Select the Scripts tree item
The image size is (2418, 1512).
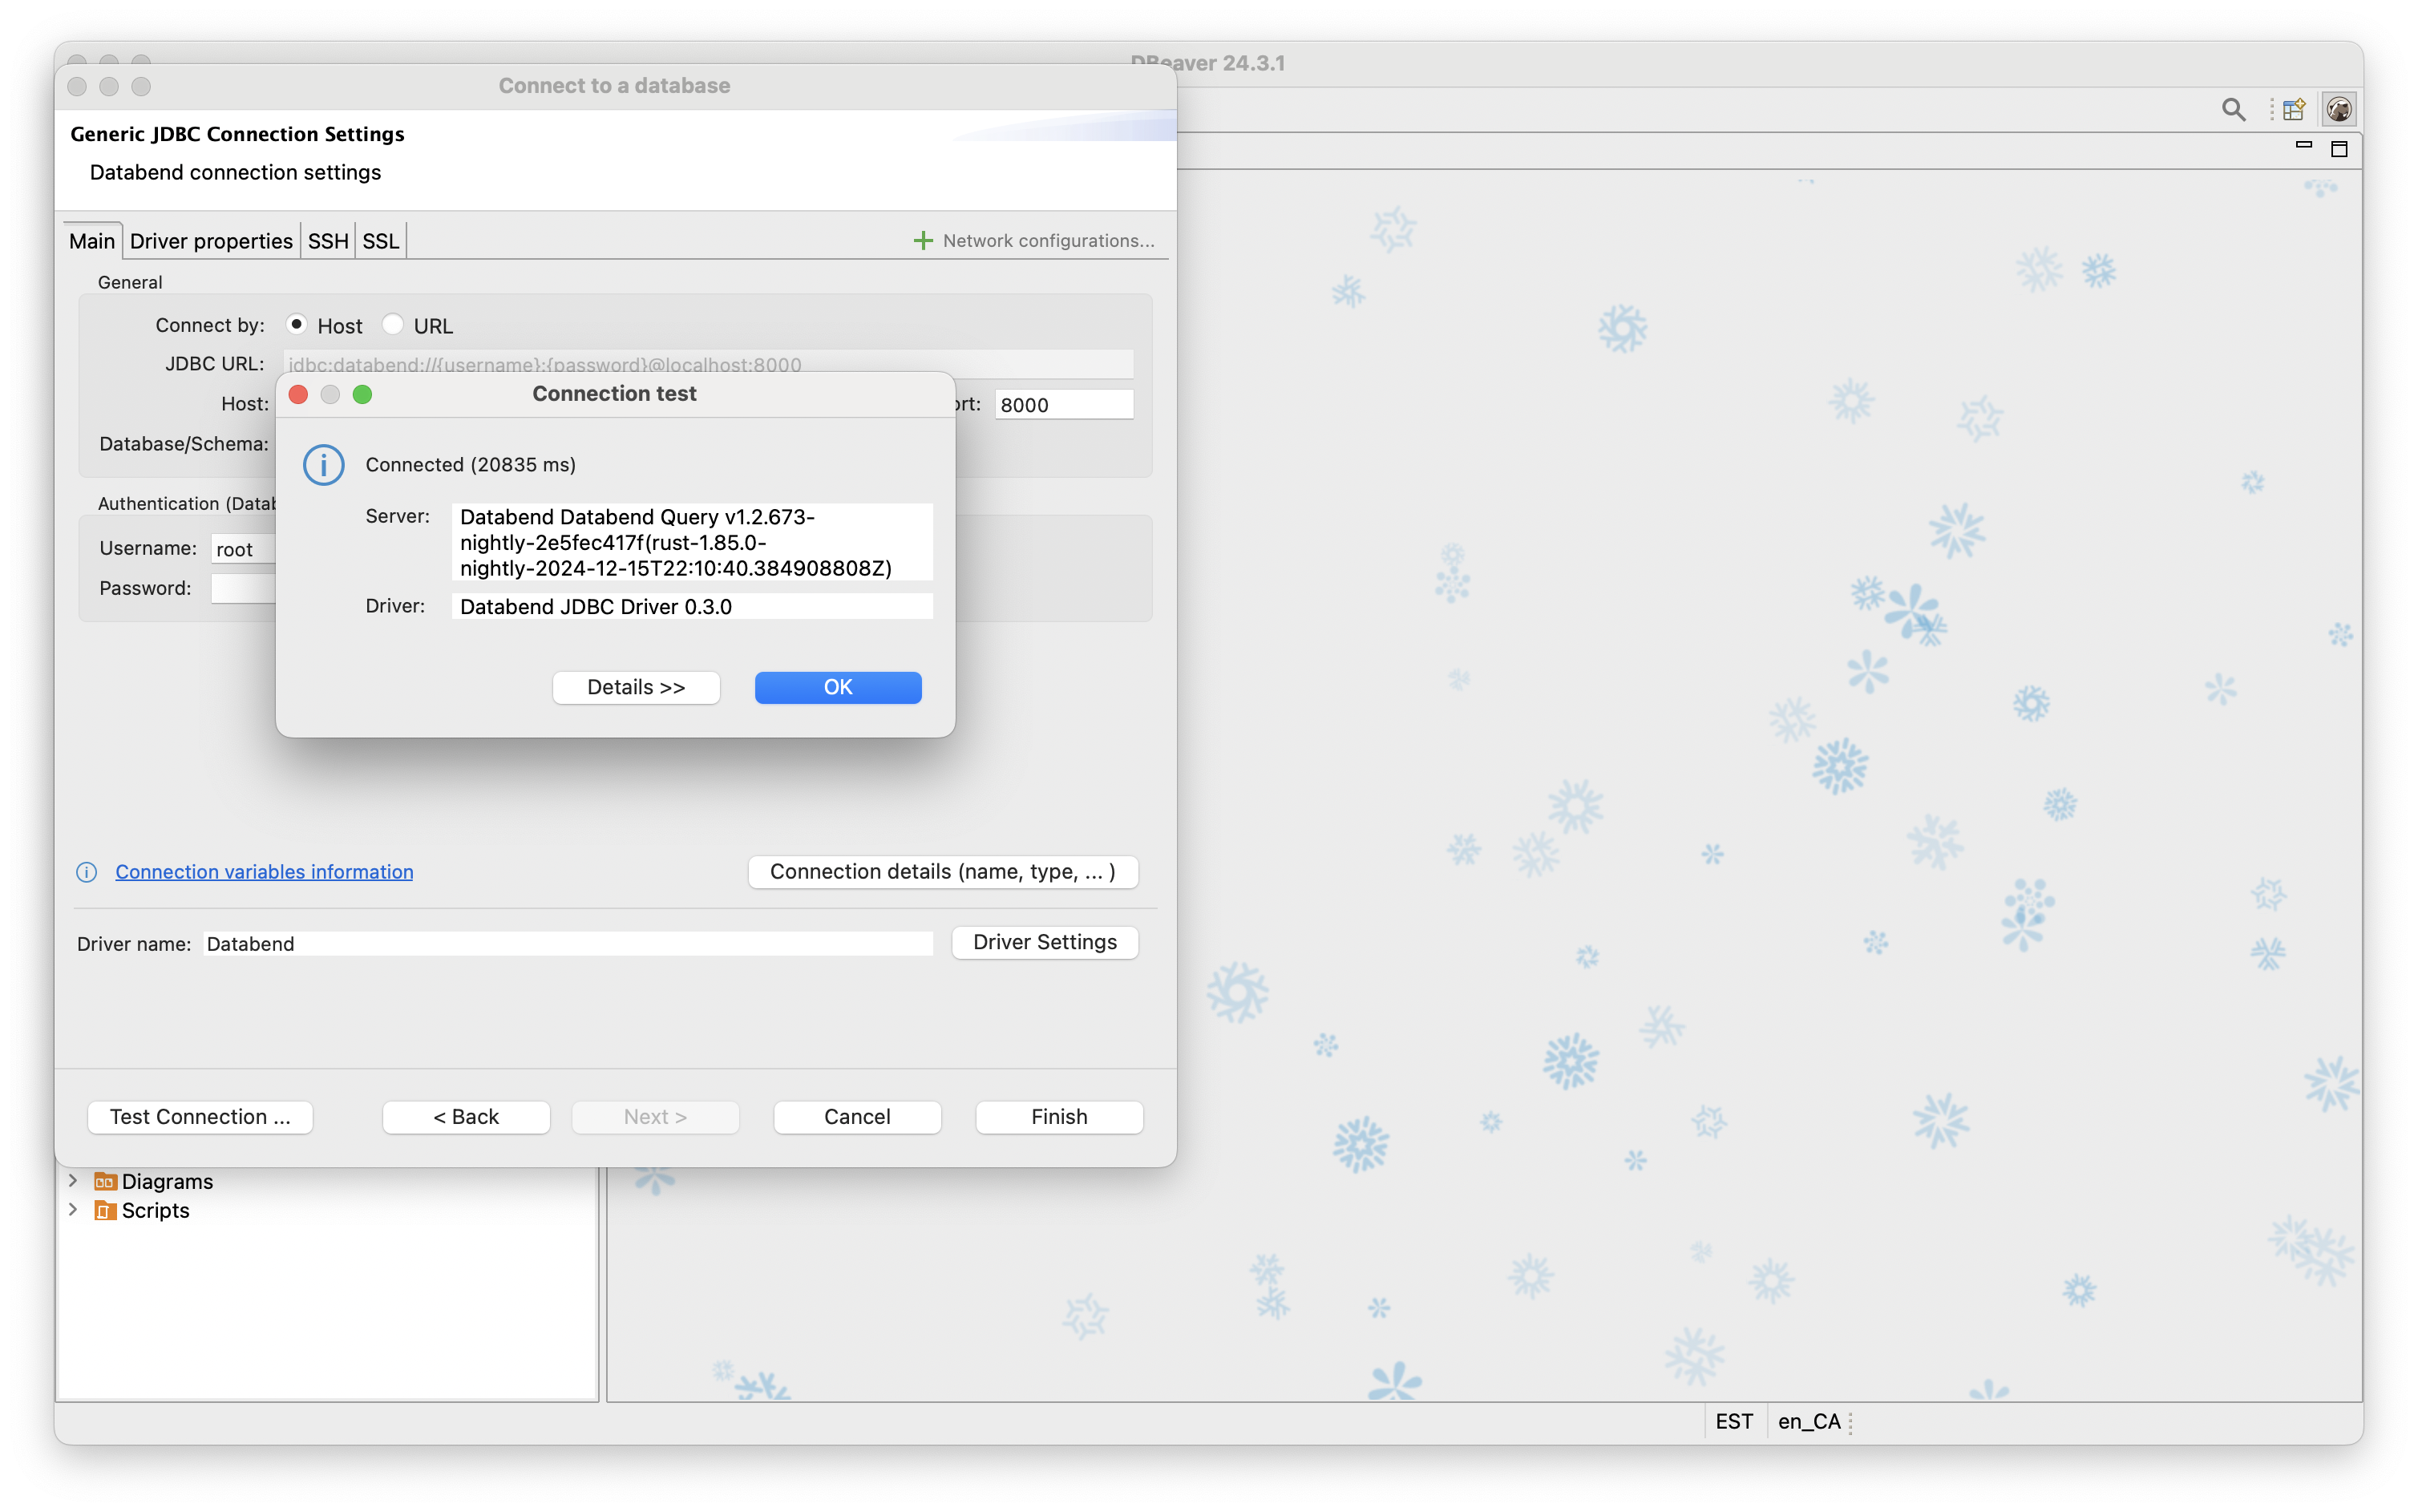(x=155, y=1211)
